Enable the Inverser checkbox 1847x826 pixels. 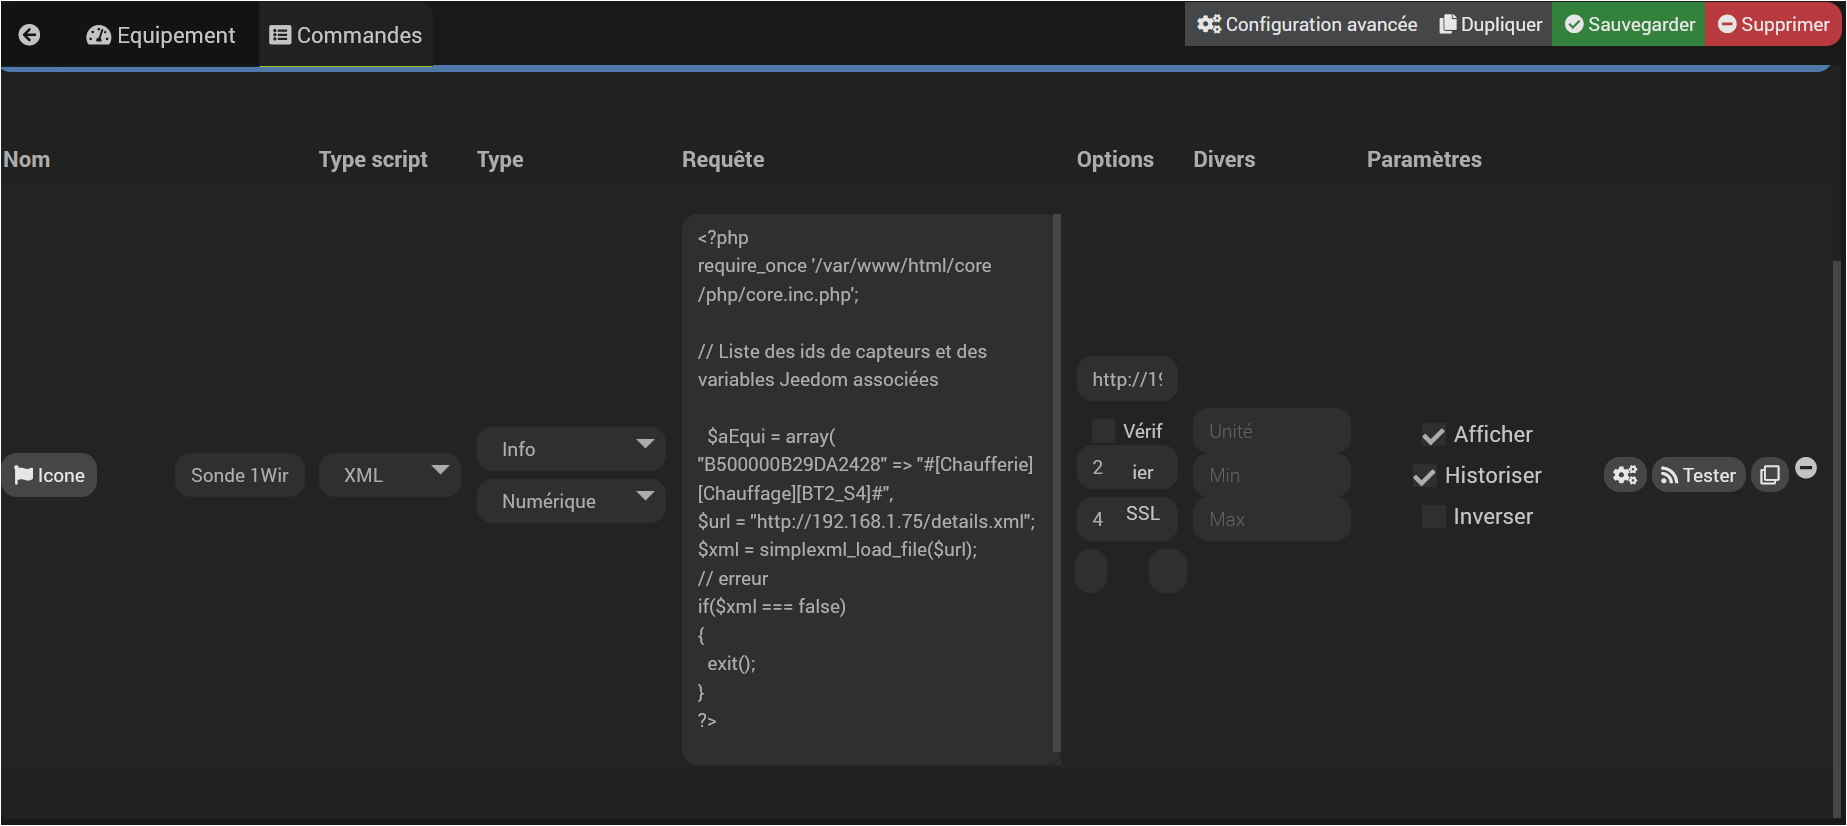(x=1433, y=517)
